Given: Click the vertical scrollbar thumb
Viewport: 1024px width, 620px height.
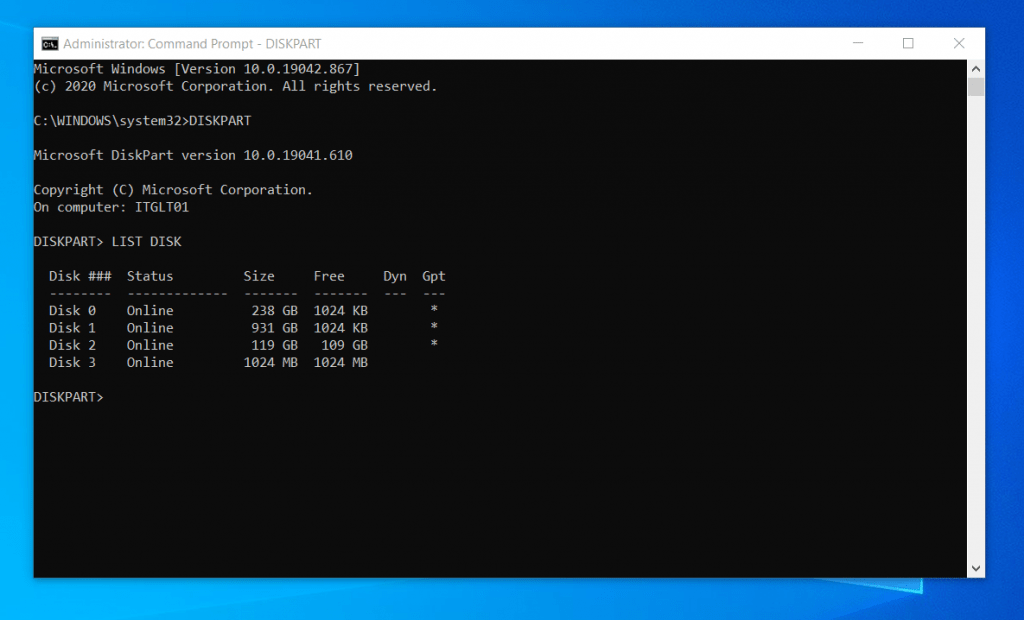Looking at the screenshot, I should pos(976,87).
